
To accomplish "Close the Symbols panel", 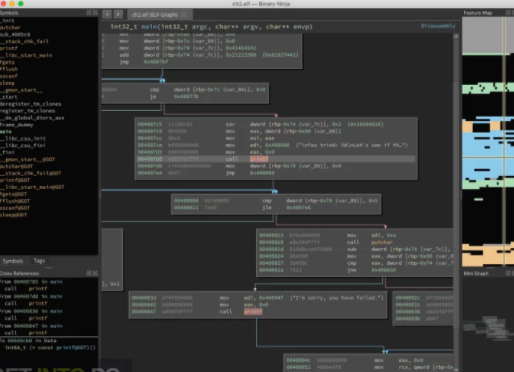I will pos(95,13).
